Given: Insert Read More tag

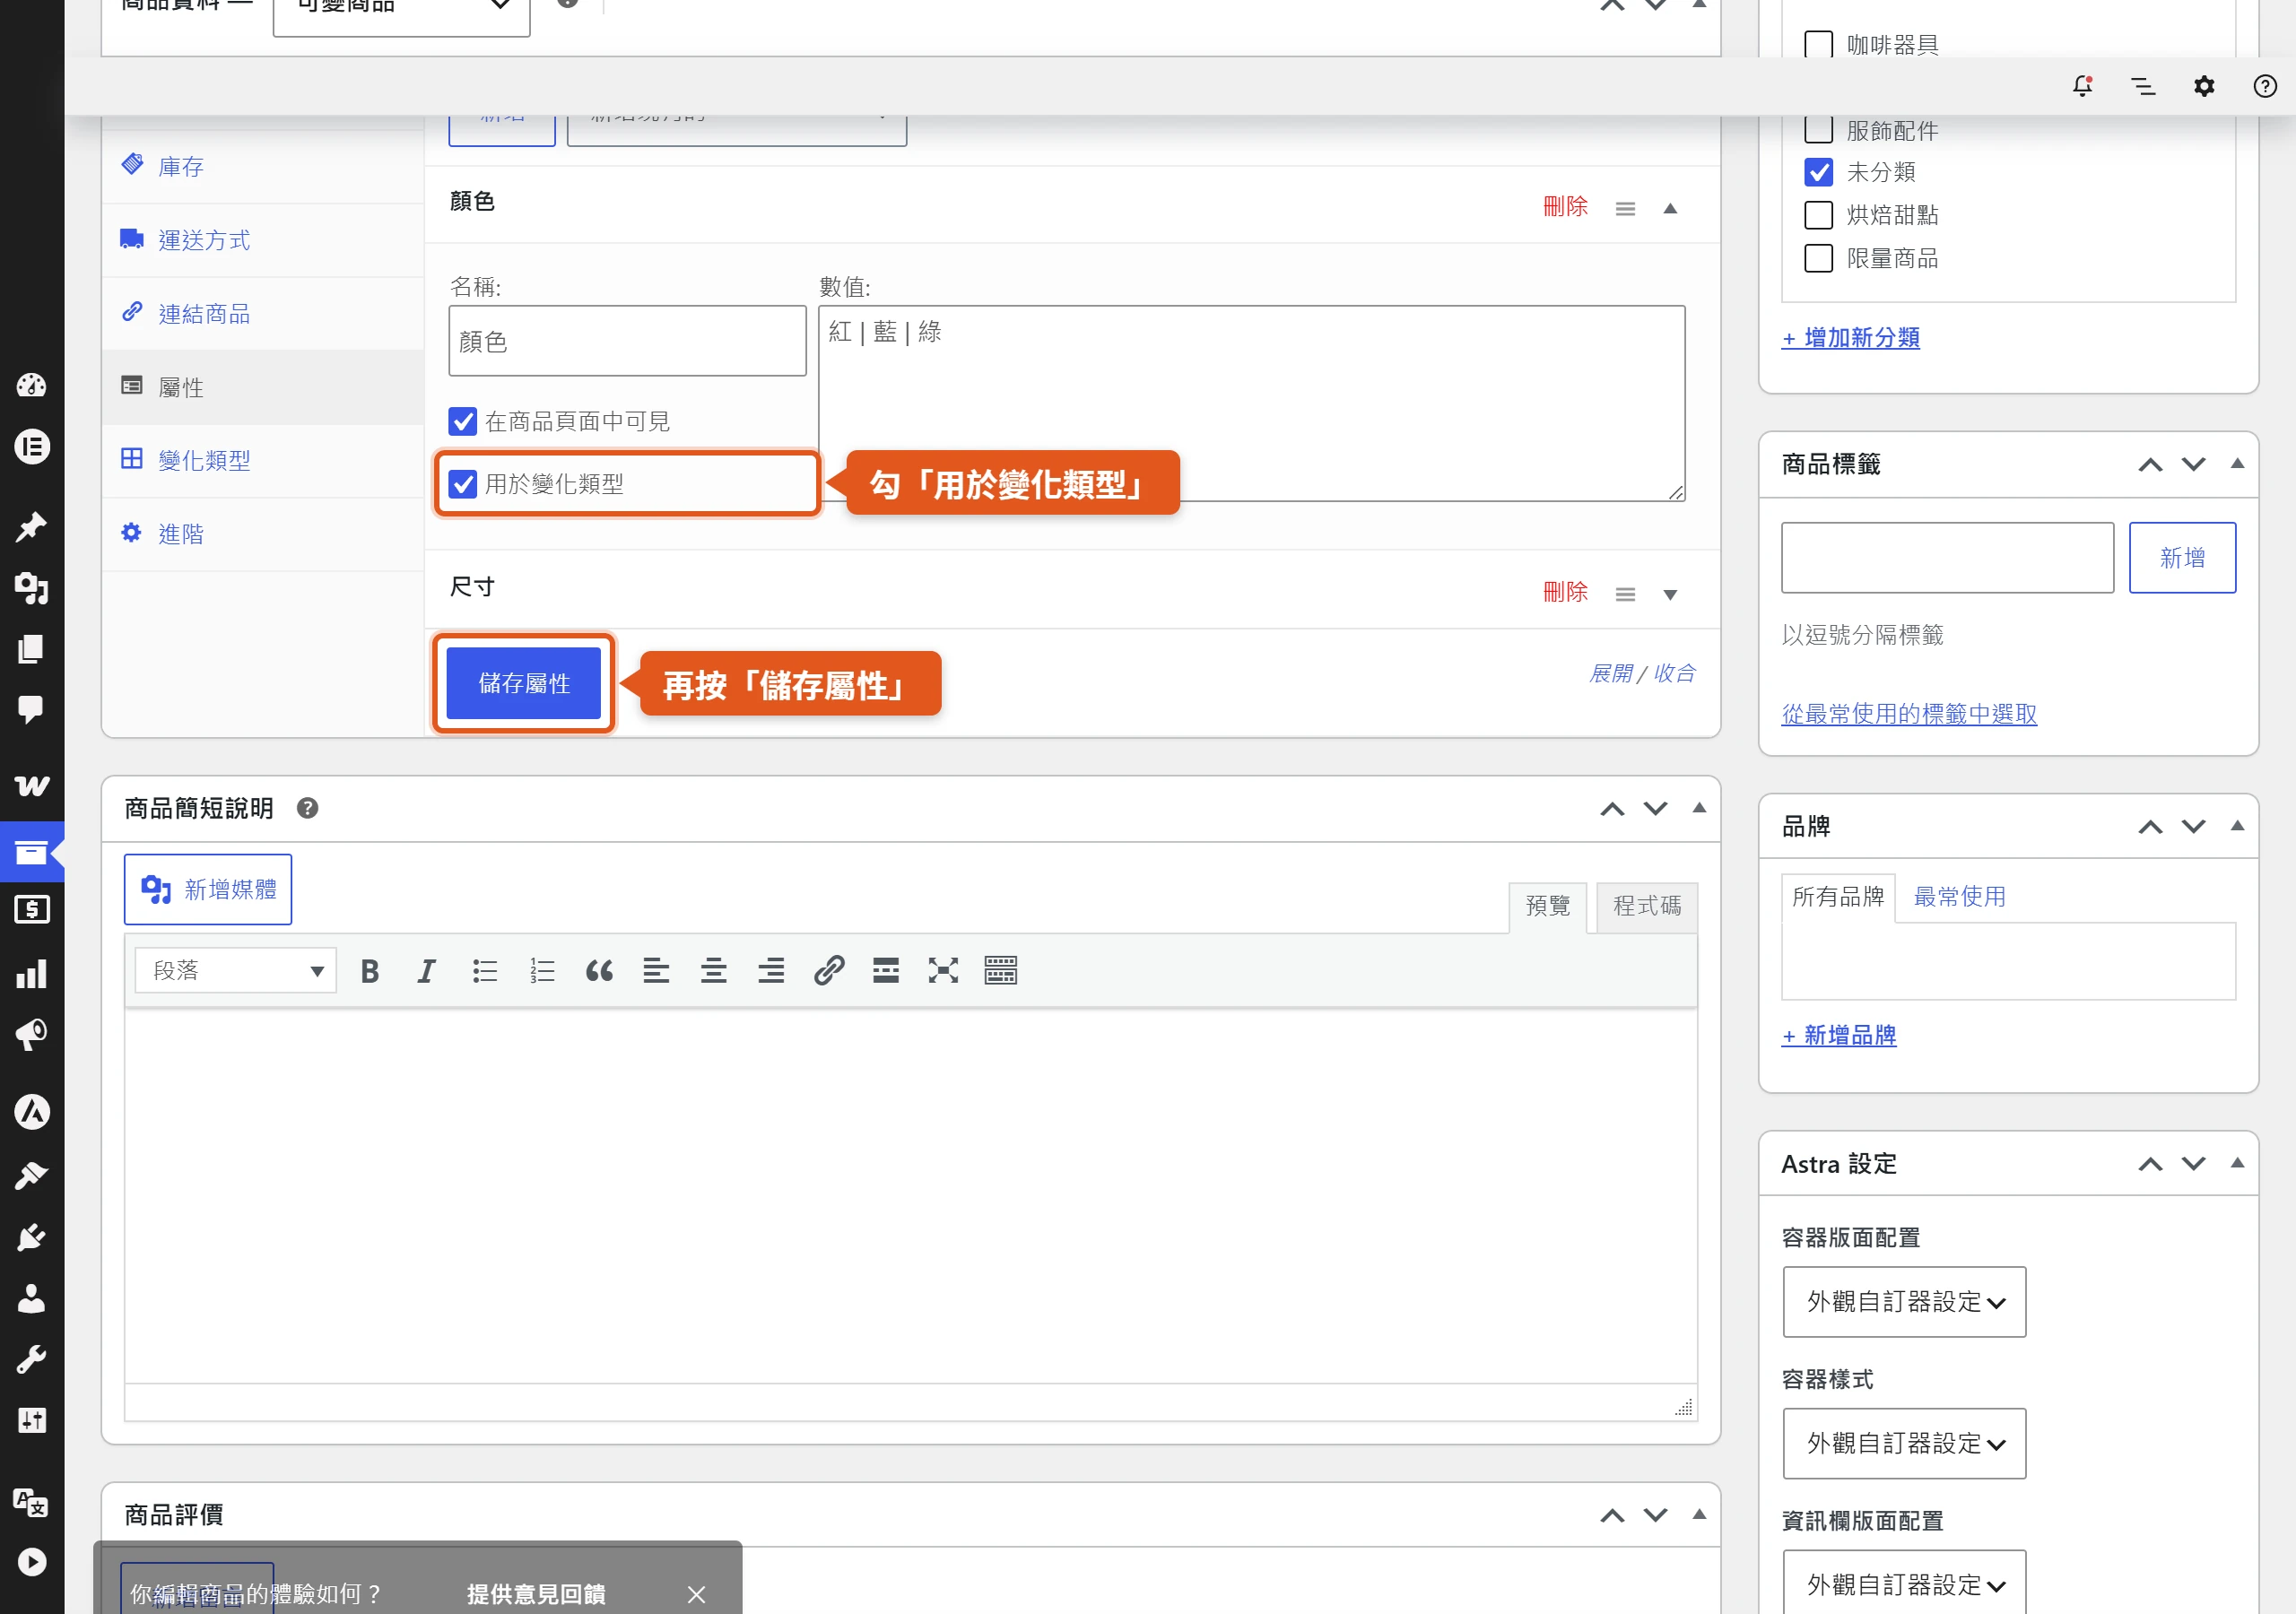Looking at the screenshot, I should coord(886,970).
